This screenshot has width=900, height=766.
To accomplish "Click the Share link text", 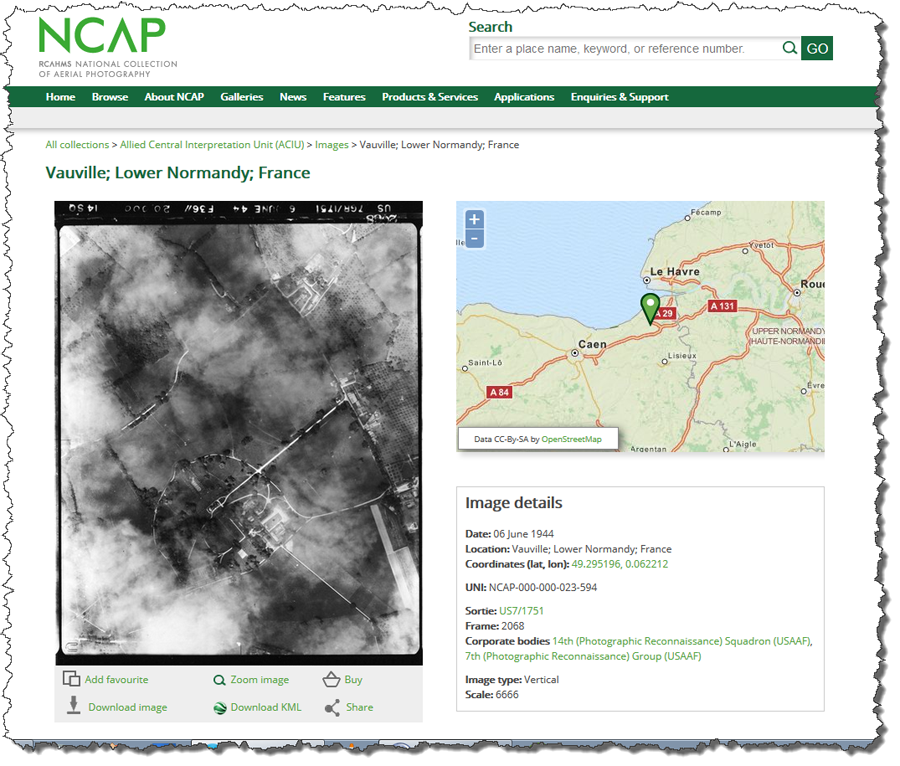I will (x=359, y=707).
